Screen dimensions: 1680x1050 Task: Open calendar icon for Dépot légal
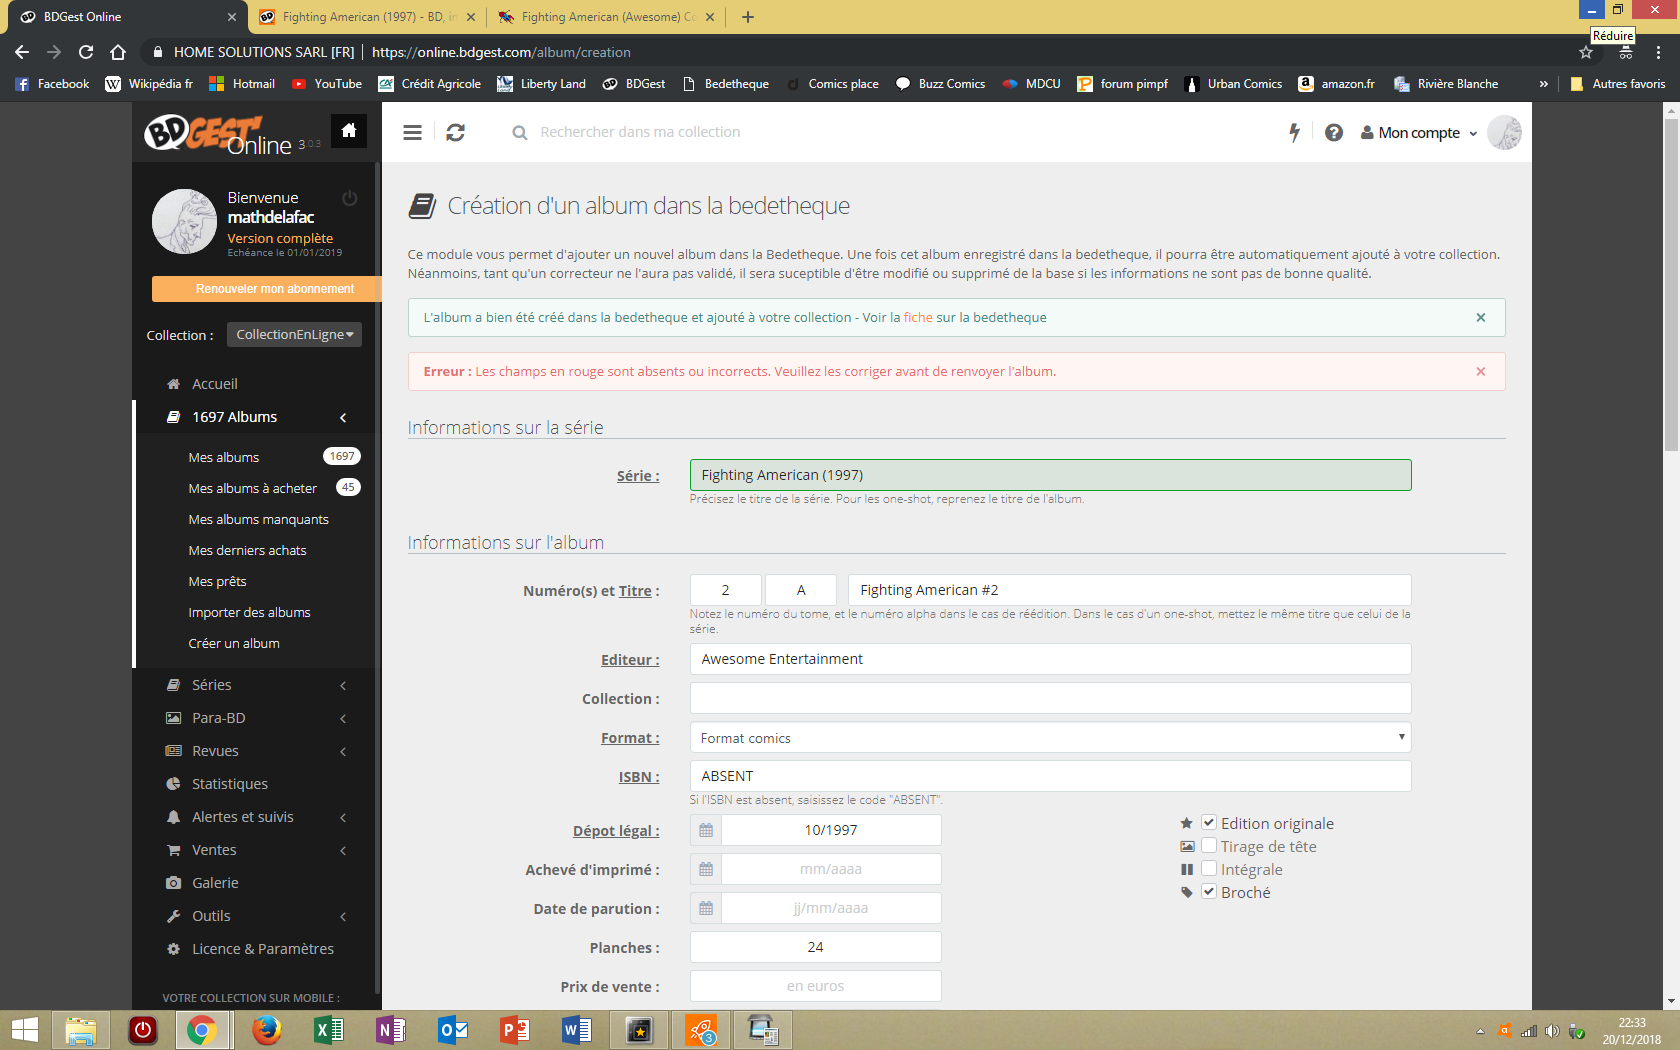point(706,830)
